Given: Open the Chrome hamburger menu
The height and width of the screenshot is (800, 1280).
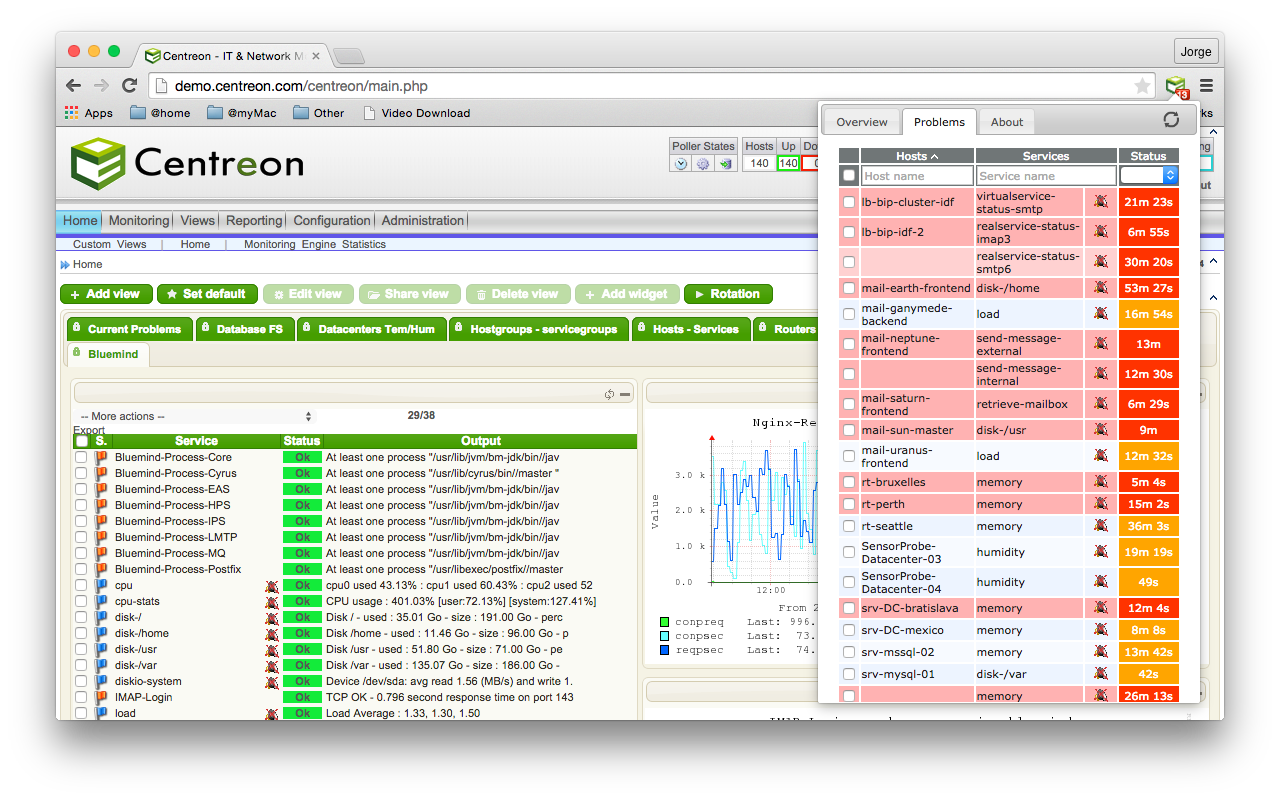Looking at the screenshot, I should pos(1207,86).
